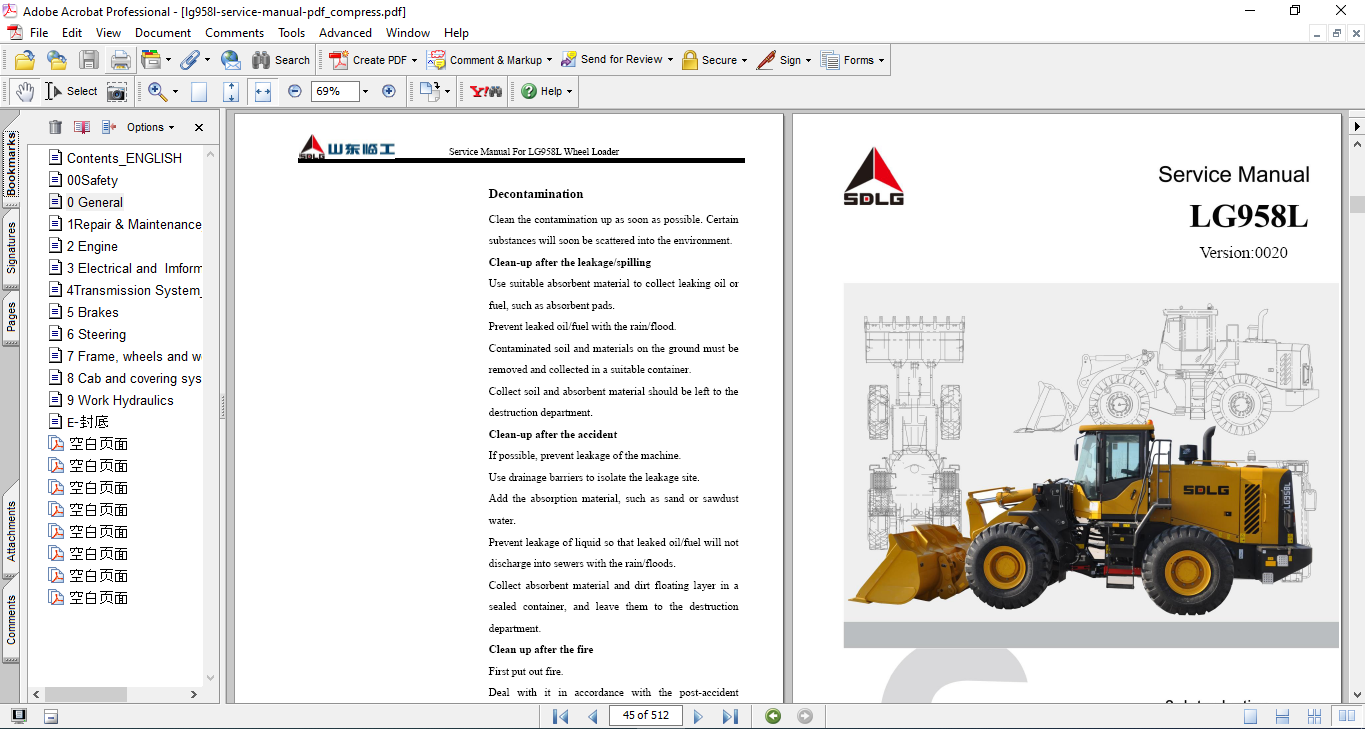
Task: Click the Search button with binoculars
Action: [281, 60]
